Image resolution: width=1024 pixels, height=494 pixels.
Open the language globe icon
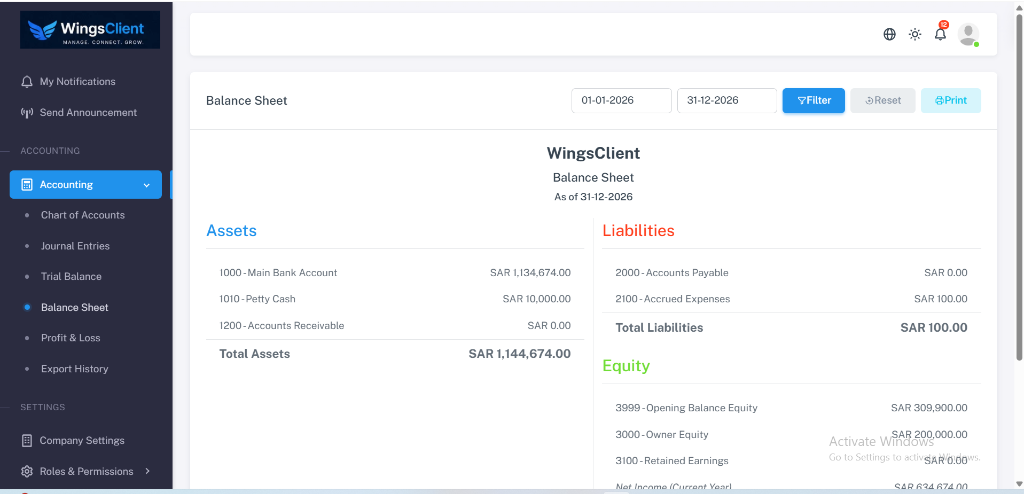tap(889, 35)
